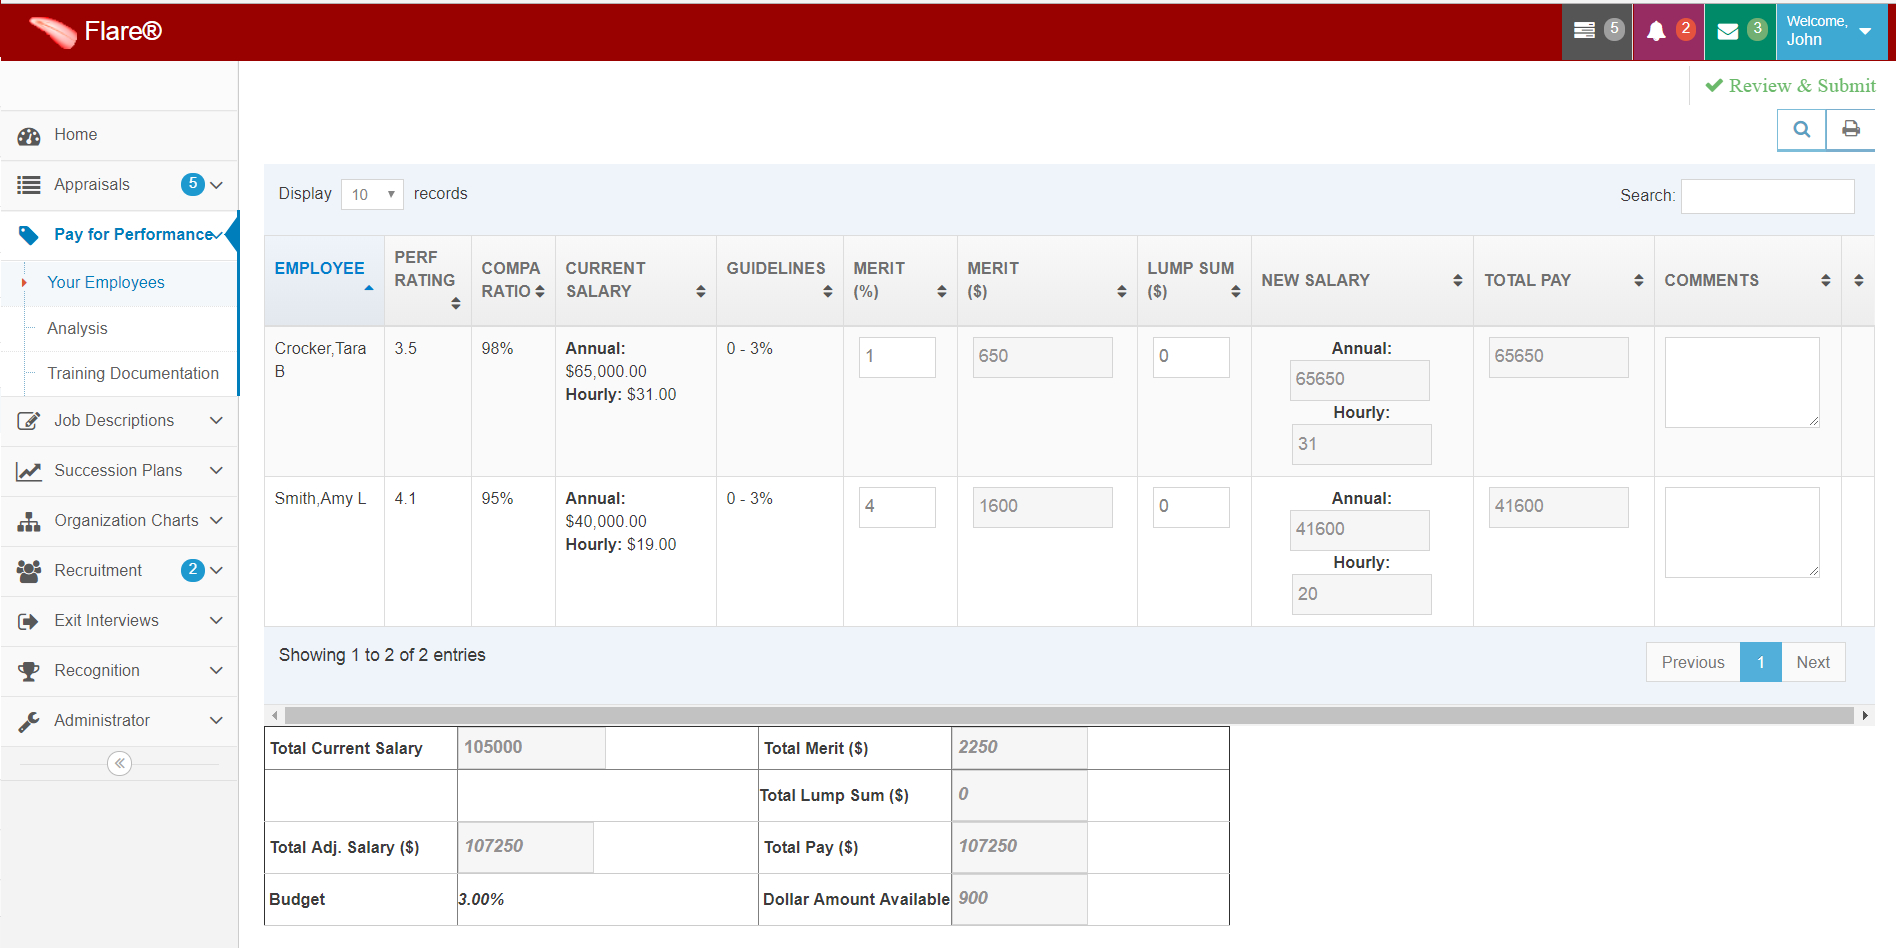Click Merit (%) field for Smith, Amy
The image size is (1896, 948).
click(897, 507)
